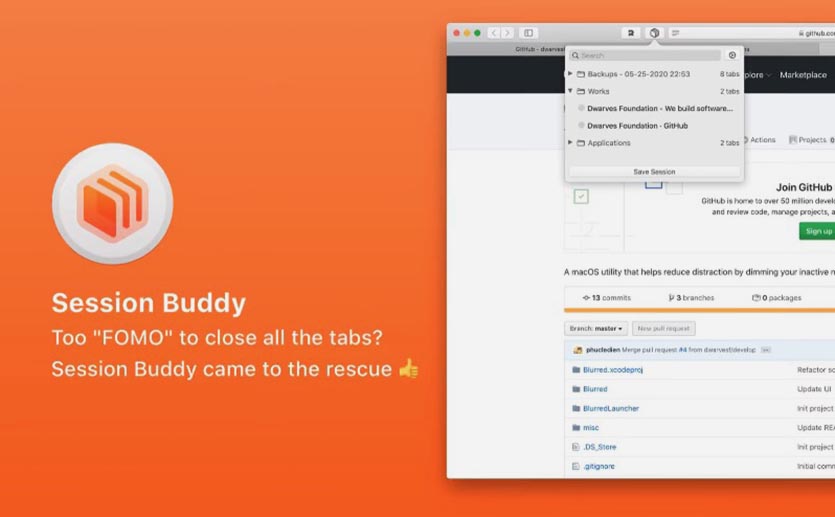Click the Session Buddy app logo
This screenshot has height=517, width=835.
(112, 203)
